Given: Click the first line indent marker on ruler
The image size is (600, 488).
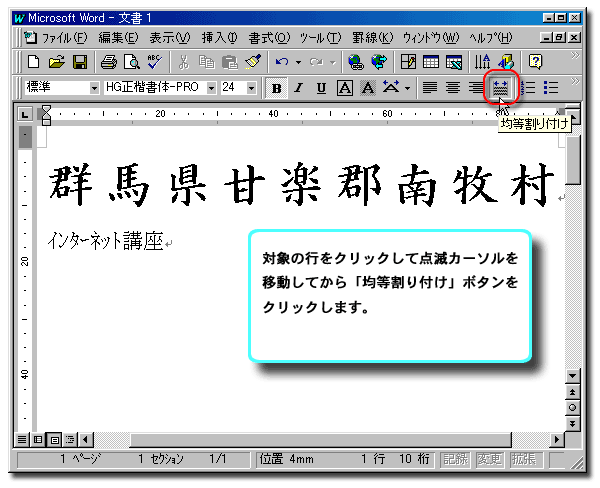Looking at the screenshot, I should click(x=46, y=109).
